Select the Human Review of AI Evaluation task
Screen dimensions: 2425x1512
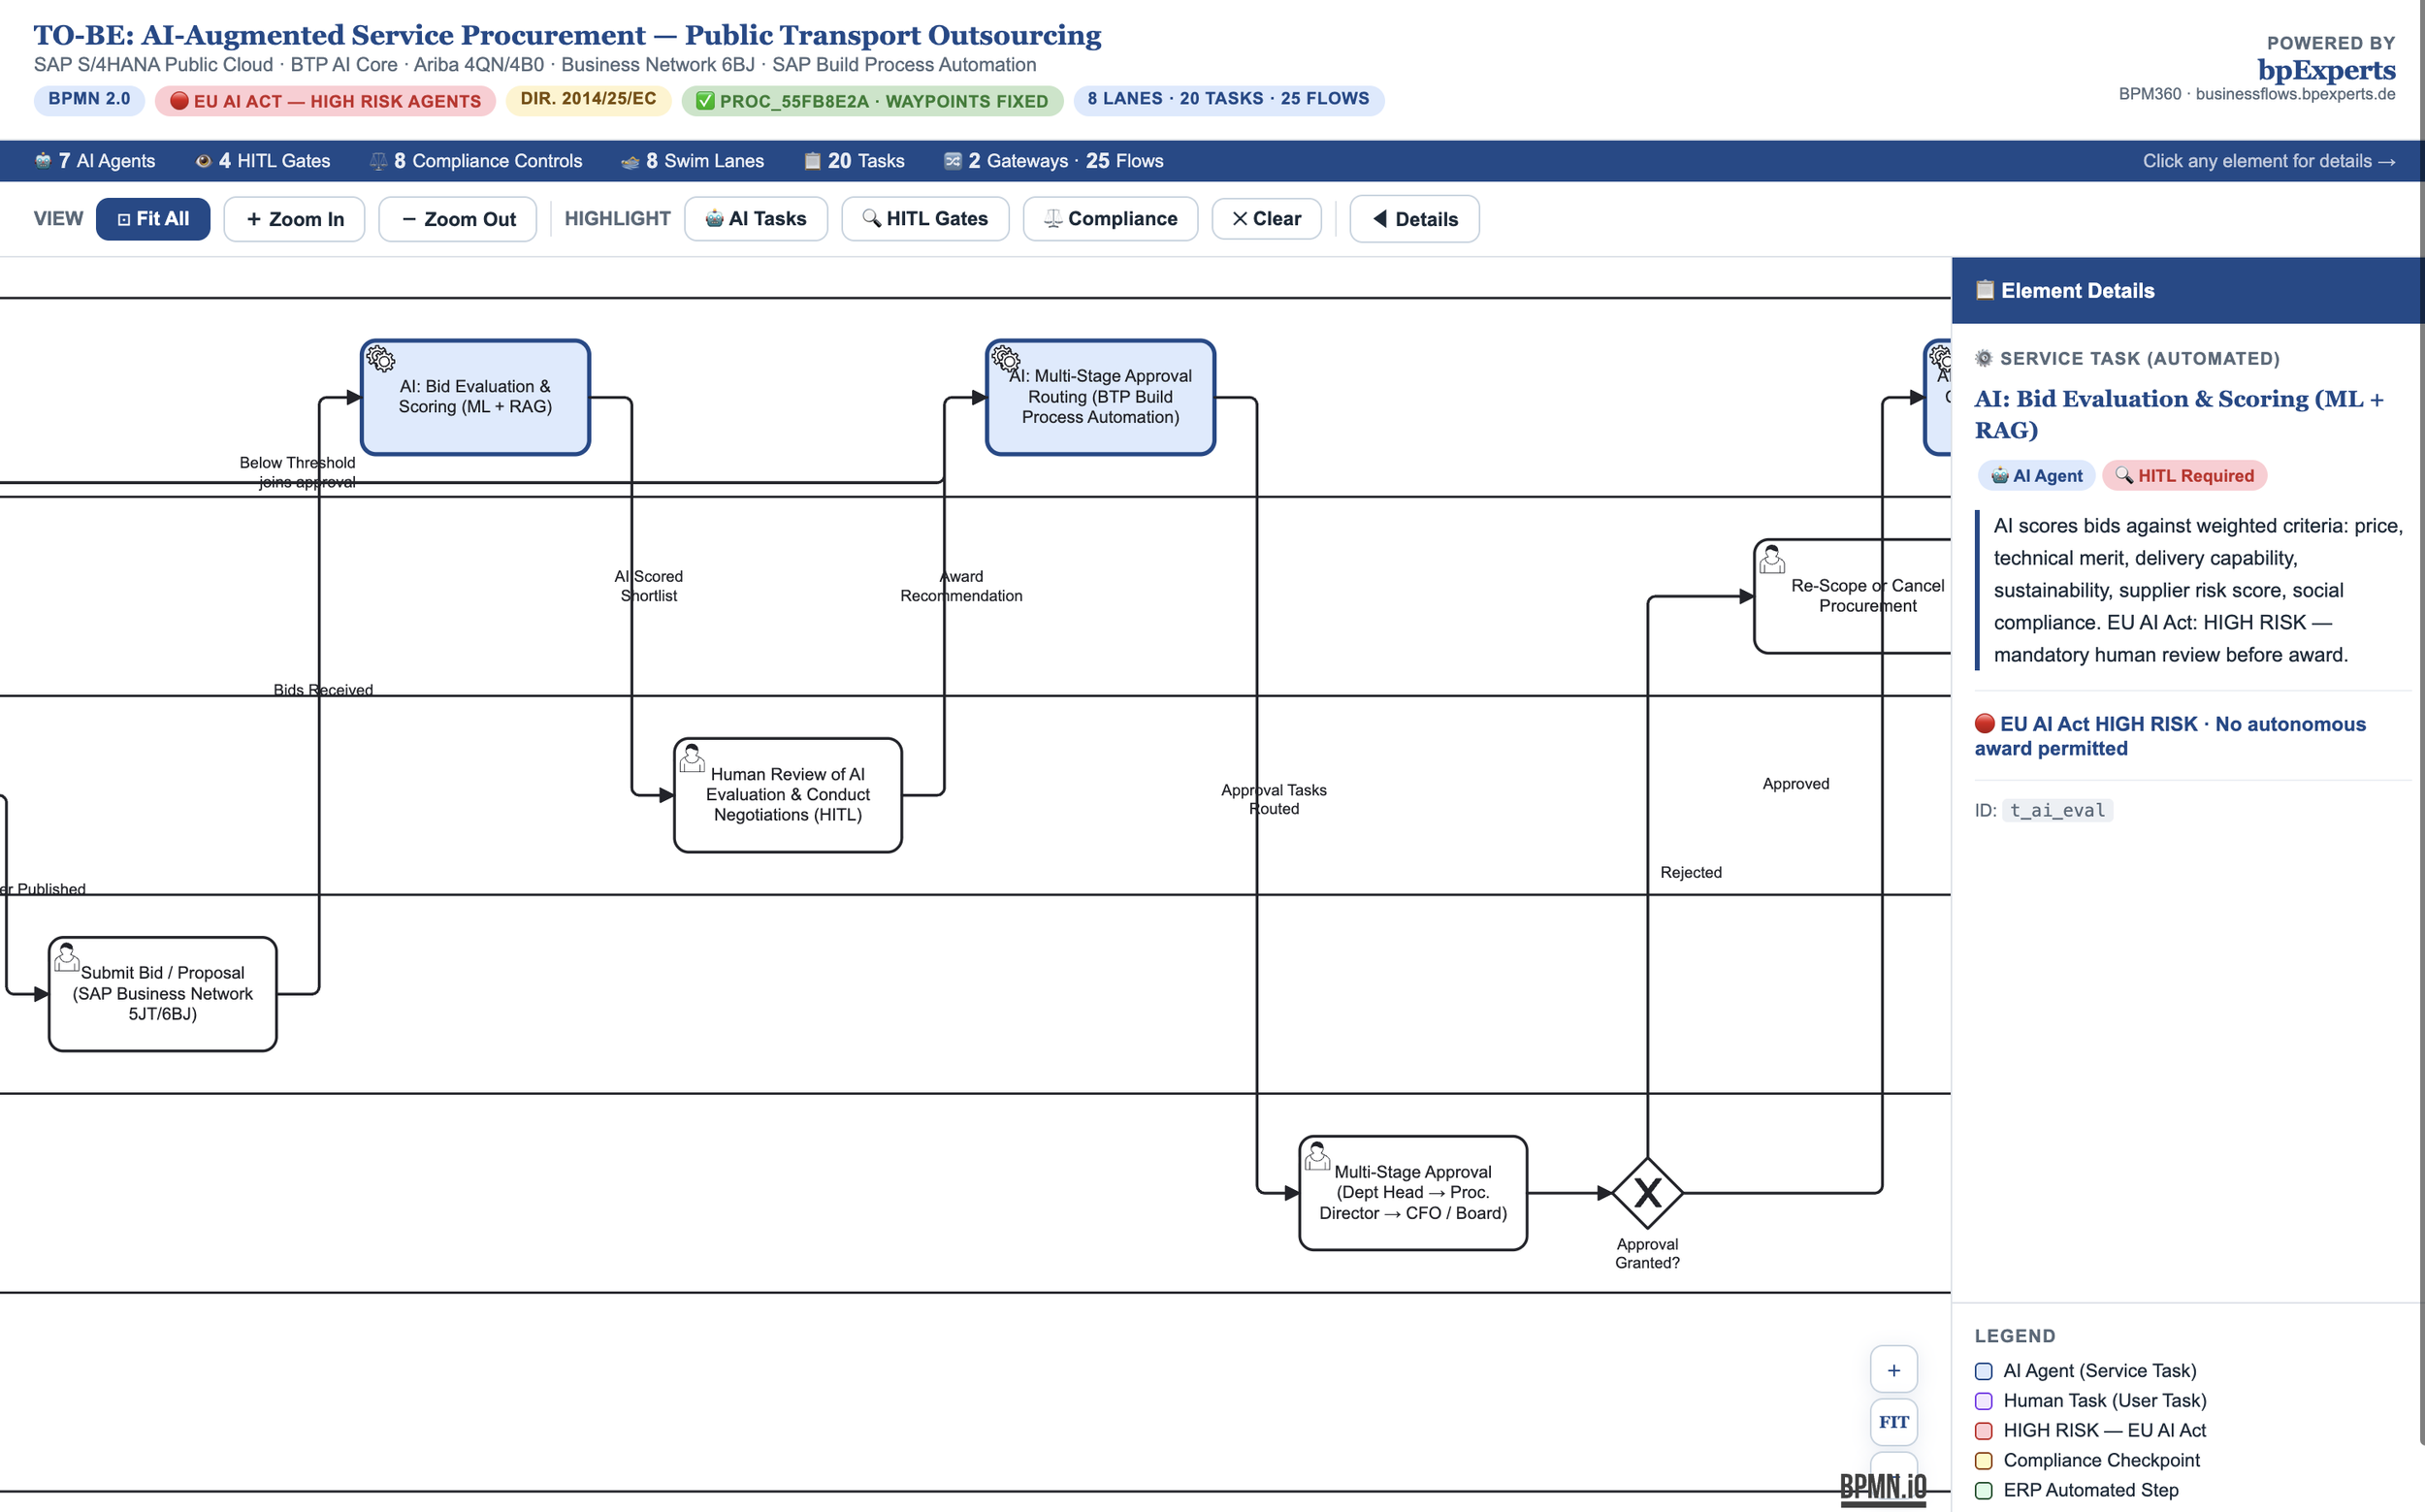[788, 796]
